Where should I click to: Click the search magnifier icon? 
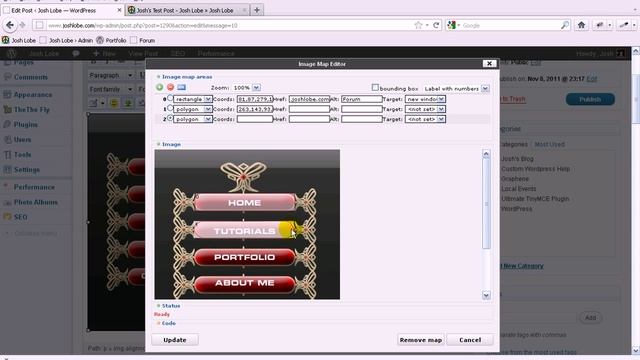(x=564, y=25)
